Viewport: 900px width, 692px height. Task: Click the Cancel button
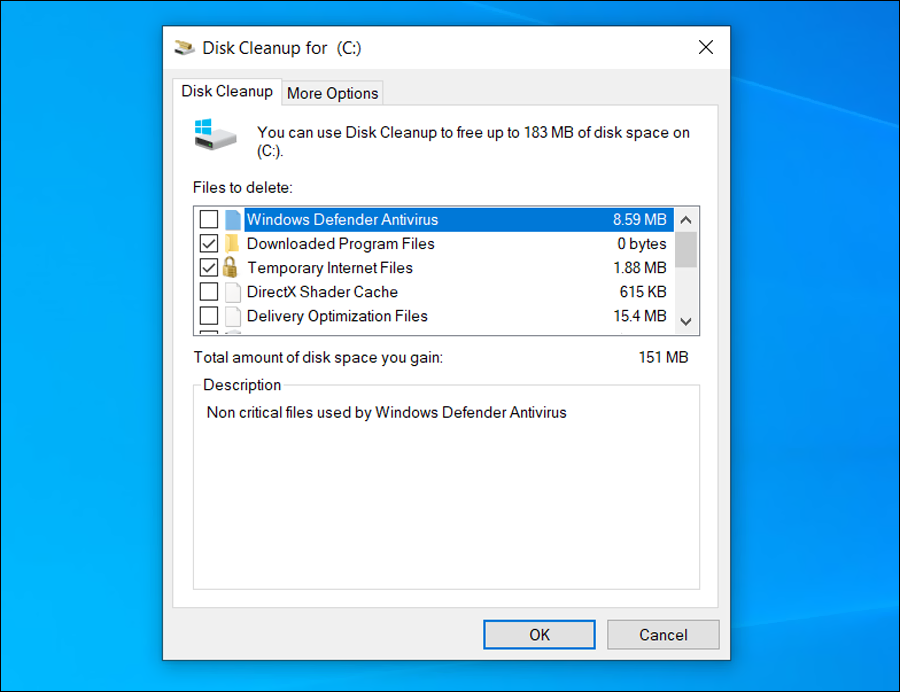(663, 635)
